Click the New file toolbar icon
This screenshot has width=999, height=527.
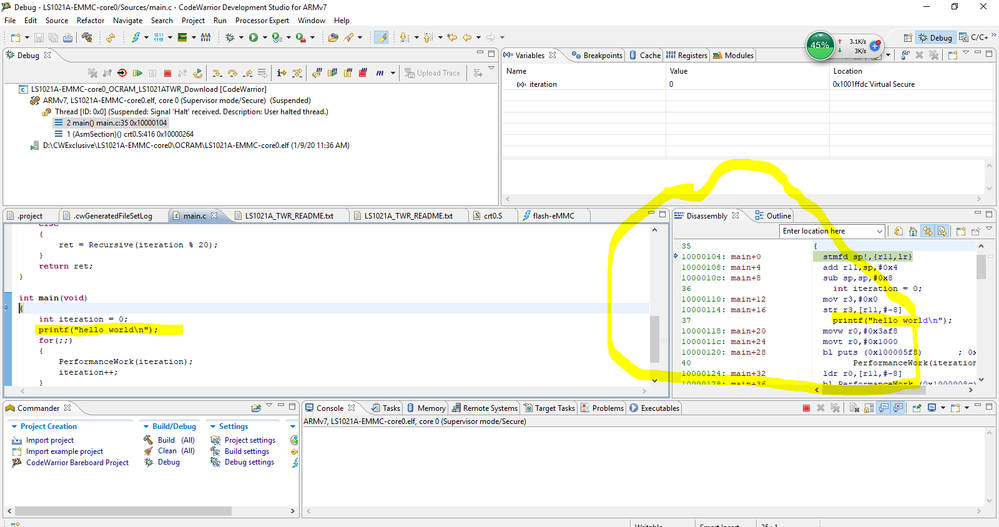15,38
